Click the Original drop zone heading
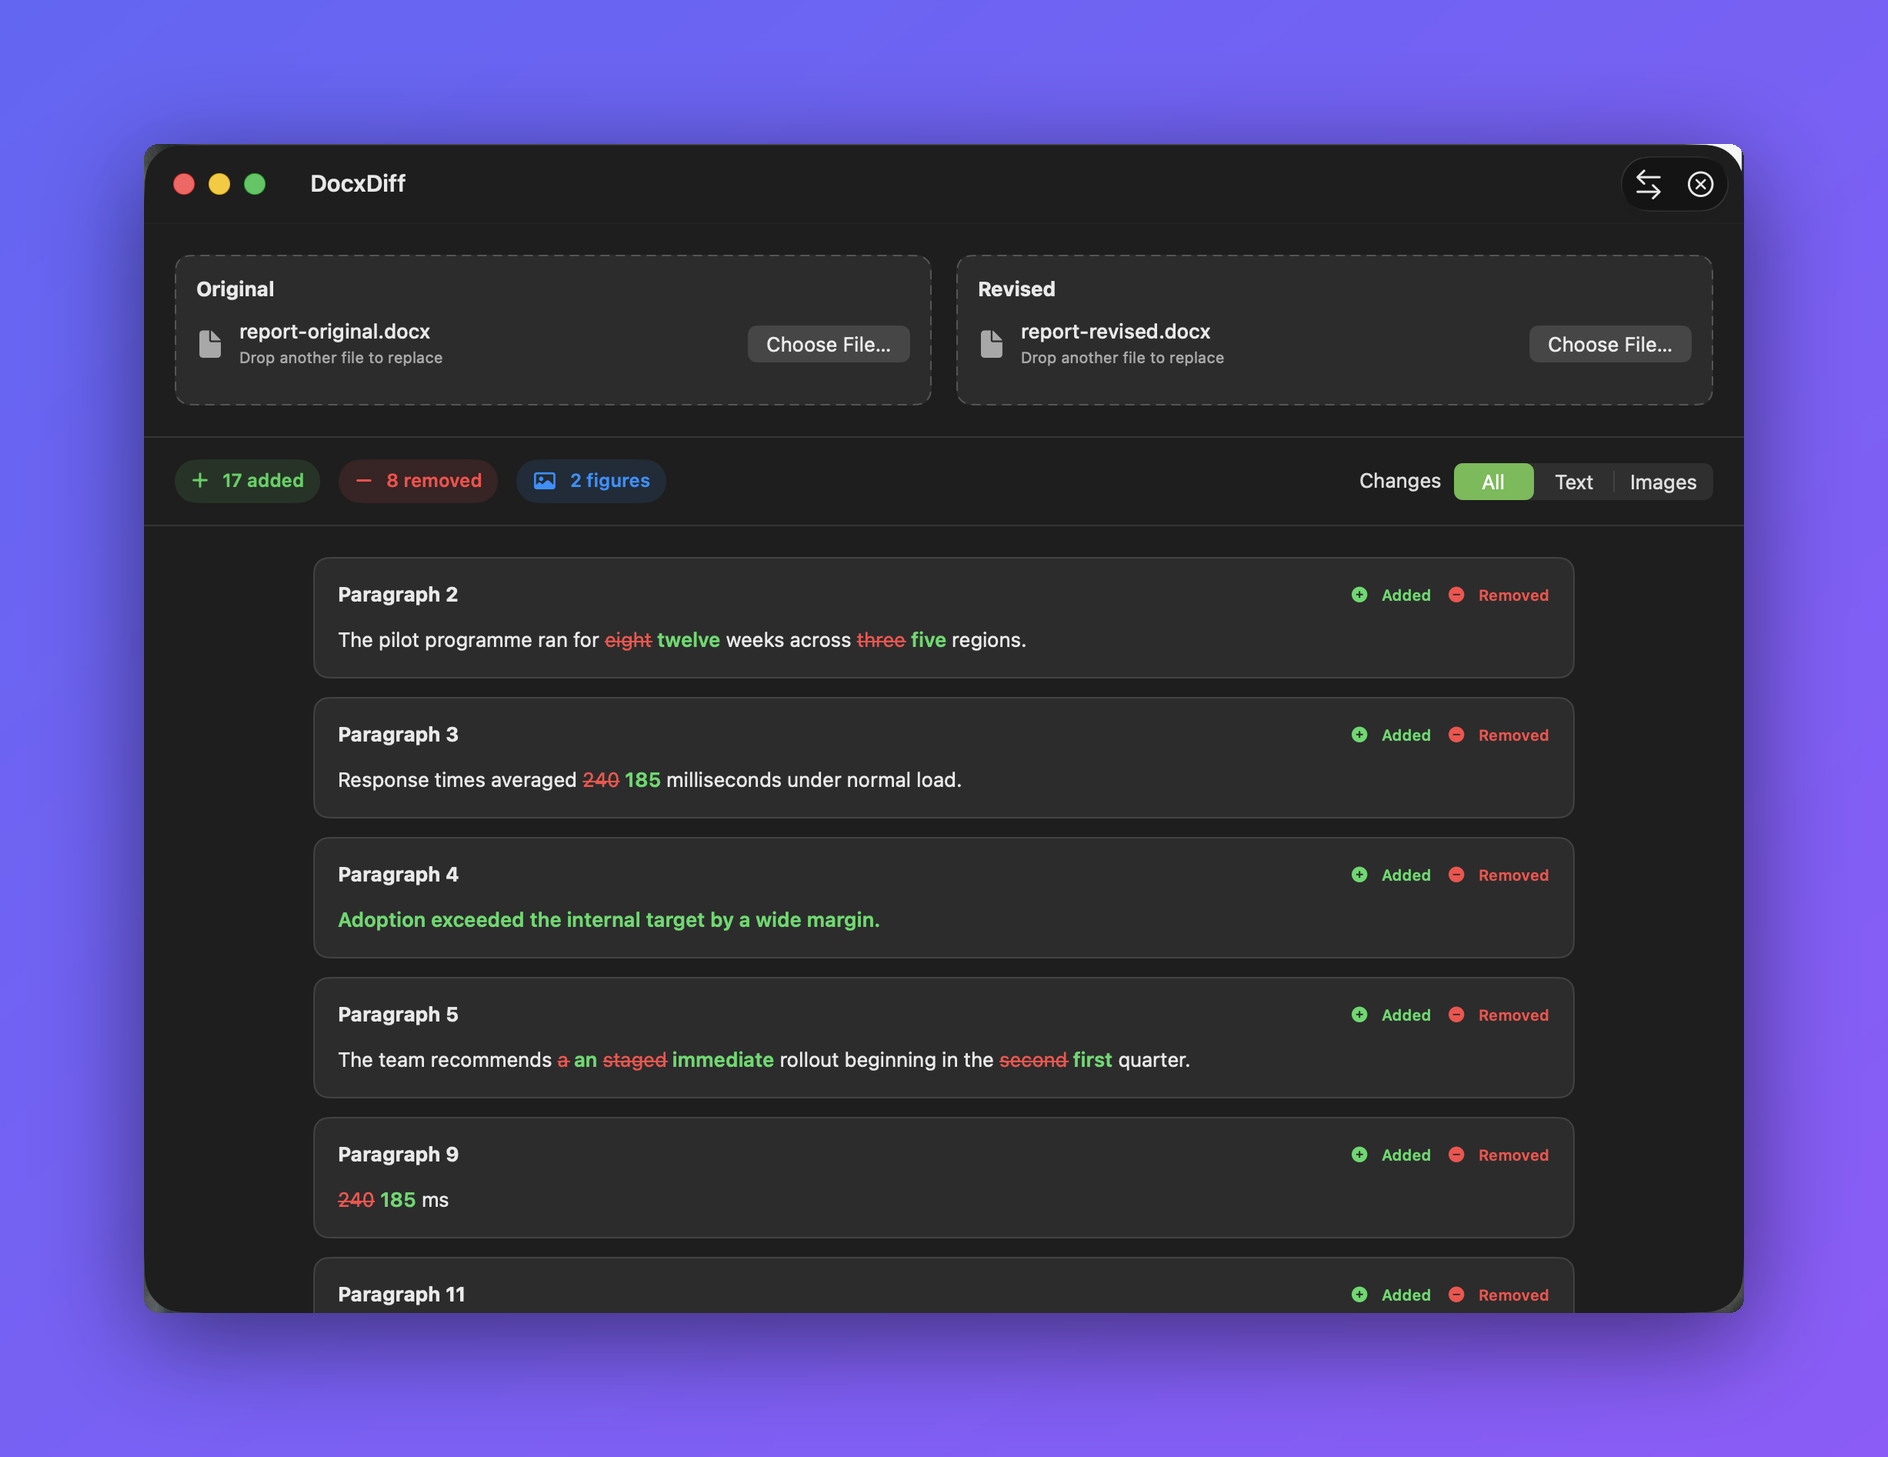The height and width of the screenshot is (1457, 1888). tap(235, 289)
